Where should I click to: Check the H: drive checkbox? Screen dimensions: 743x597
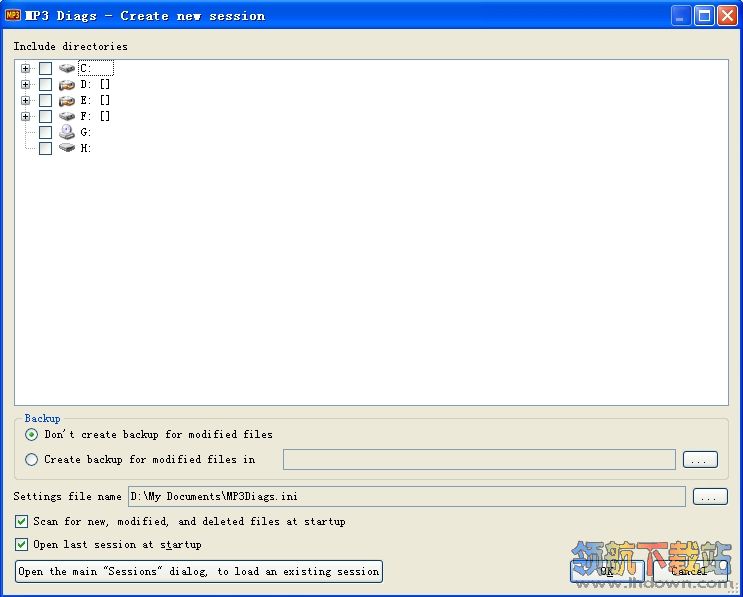coord(45,148)
